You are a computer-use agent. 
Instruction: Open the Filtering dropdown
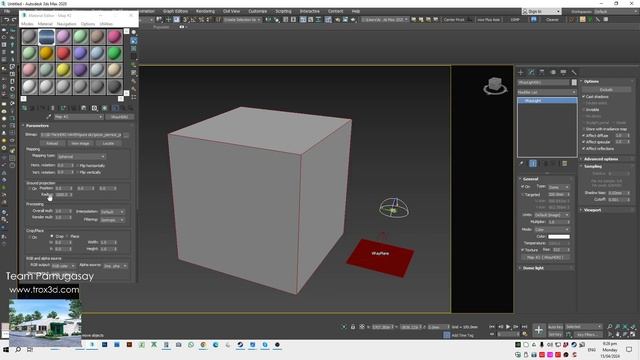pyautogui.click(x=112, y=220)
